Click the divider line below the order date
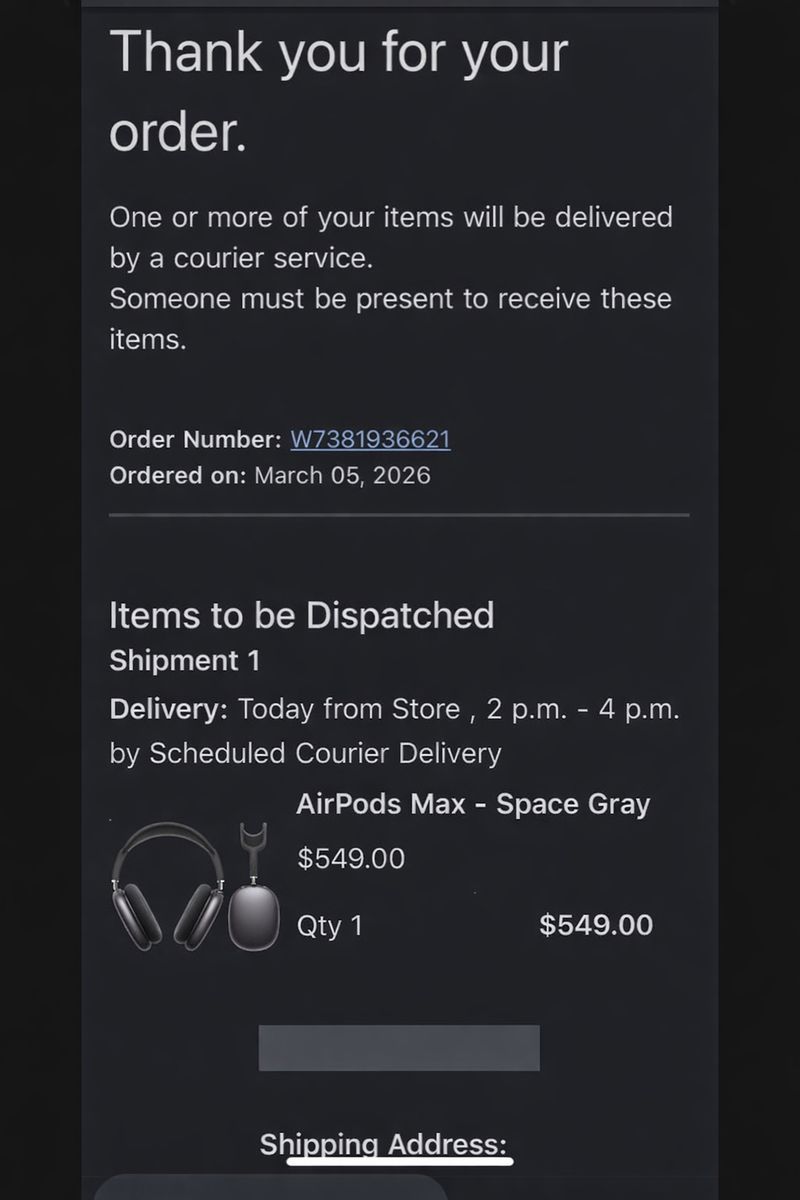 (399, 515)
